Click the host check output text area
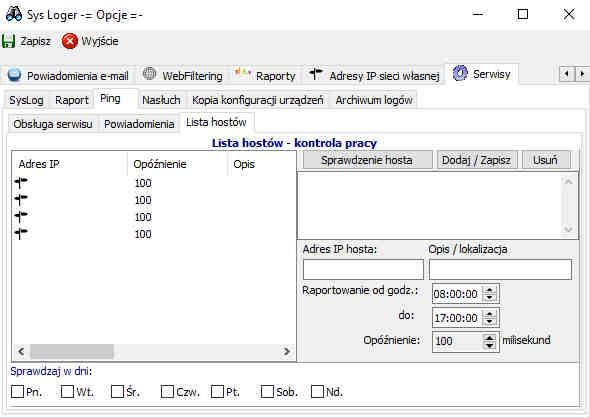The image size is (590, 418). click(430, 205)
